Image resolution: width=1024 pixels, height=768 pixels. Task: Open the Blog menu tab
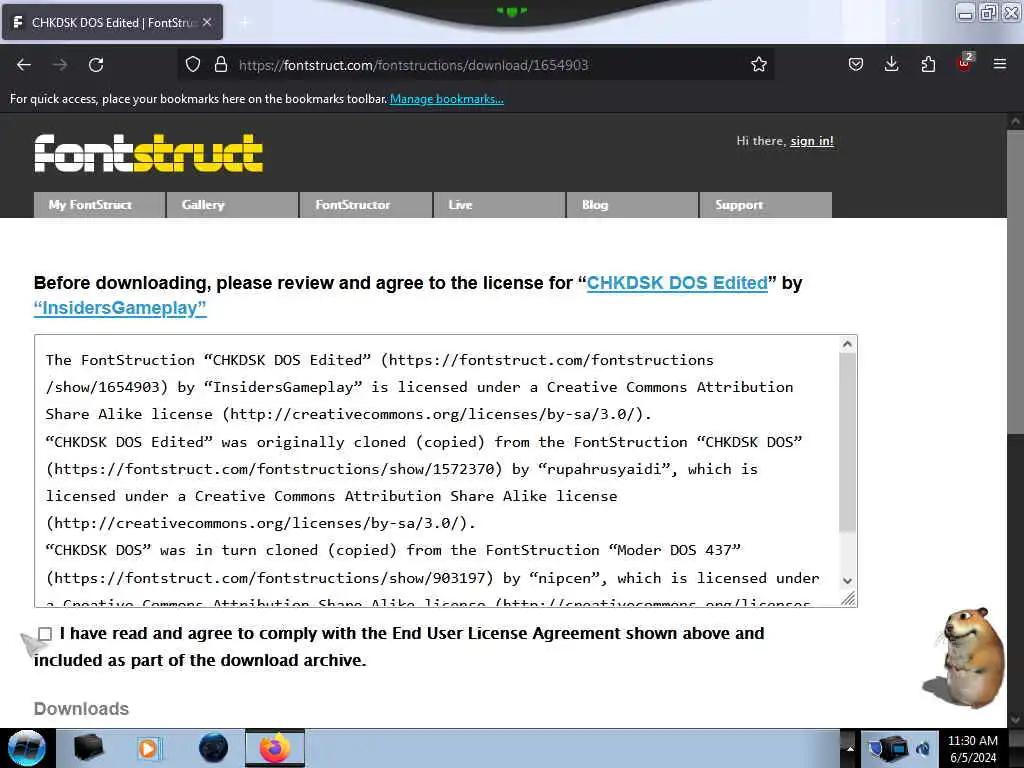point(632,205)
